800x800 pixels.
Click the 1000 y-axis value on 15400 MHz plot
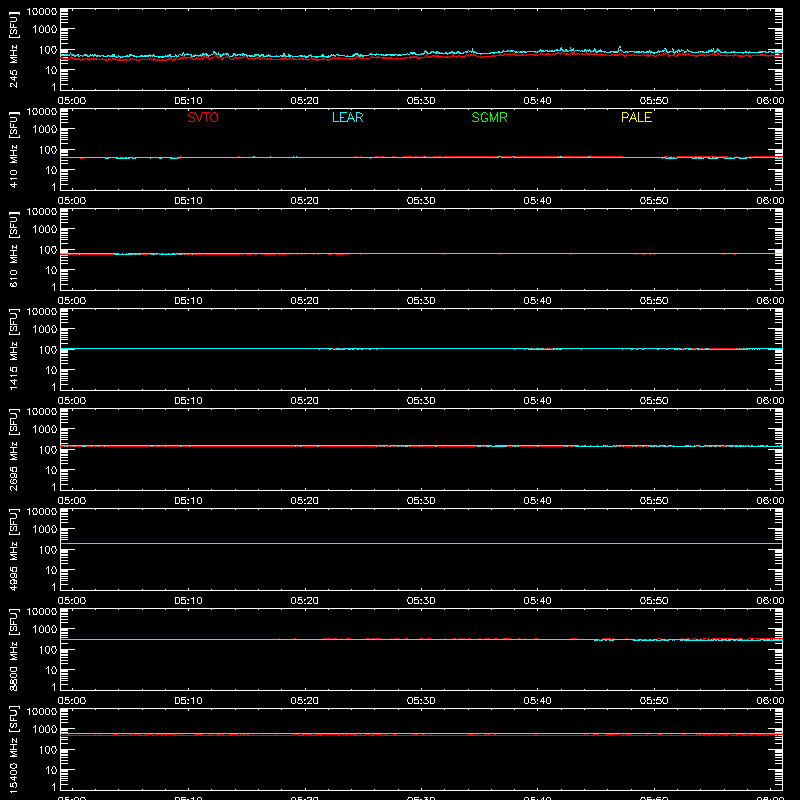45,730
